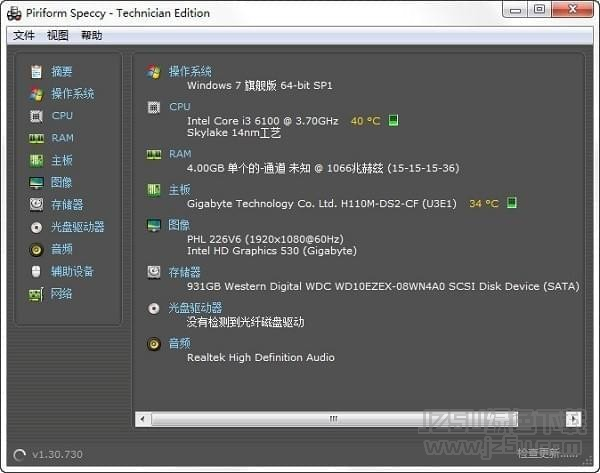
Task: Click the version number v1.30.730
Action: [57, 454]
